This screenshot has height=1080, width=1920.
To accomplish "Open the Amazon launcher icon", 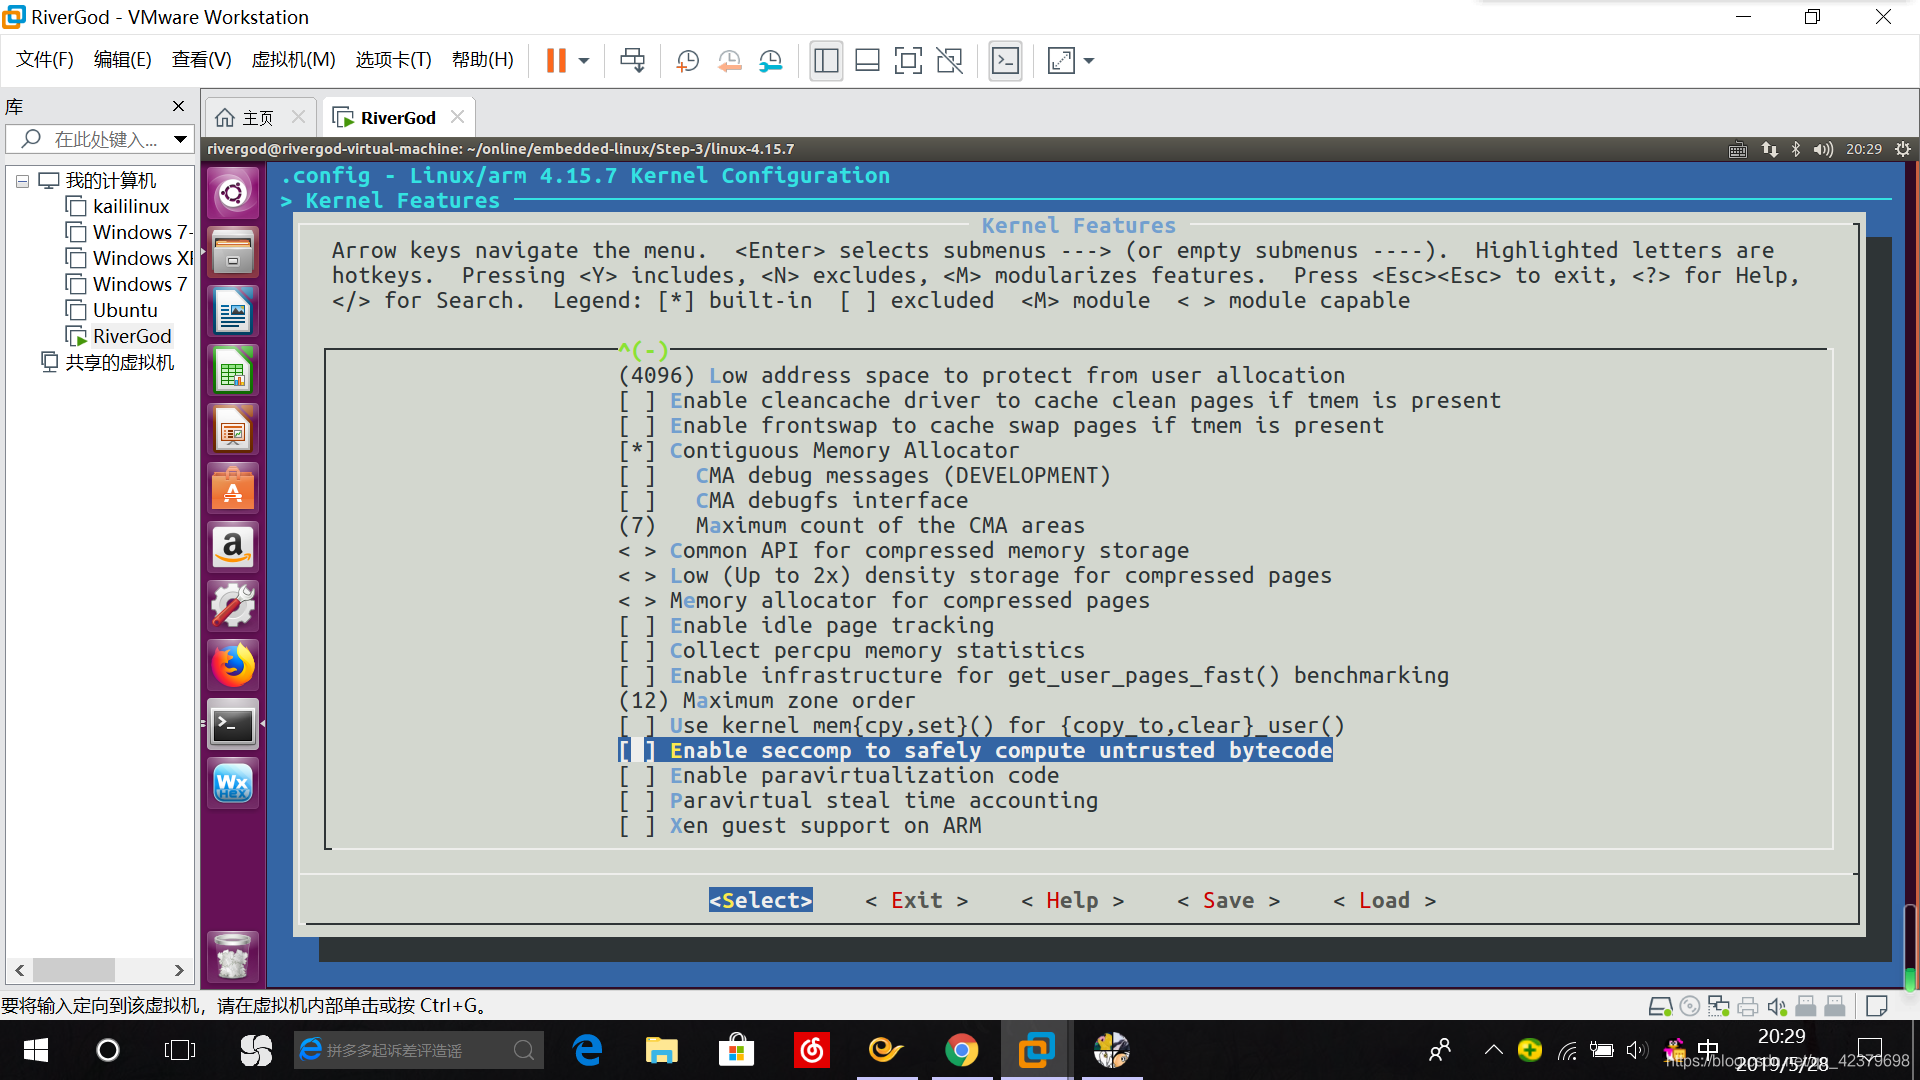I will [233, 547].
